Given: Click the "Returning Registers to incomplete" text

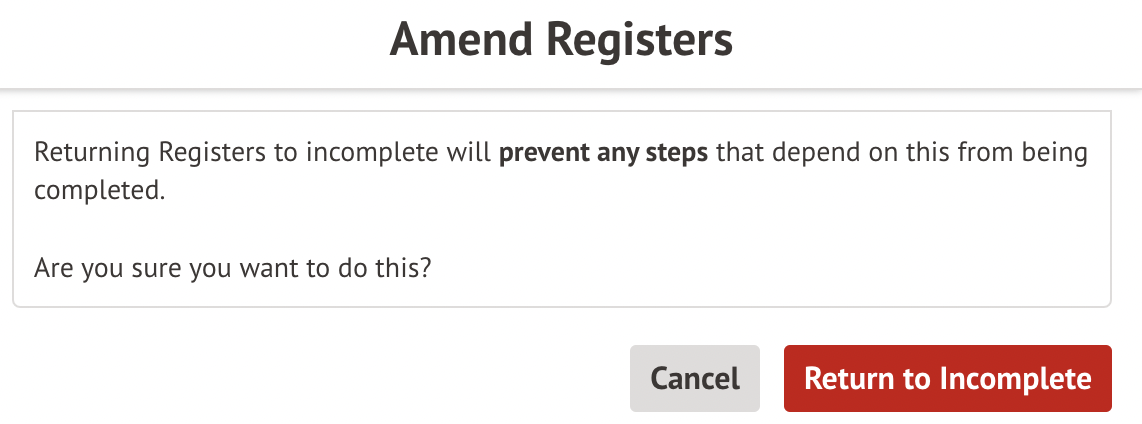Looking at the screenshot, I should tap(236, 154).
